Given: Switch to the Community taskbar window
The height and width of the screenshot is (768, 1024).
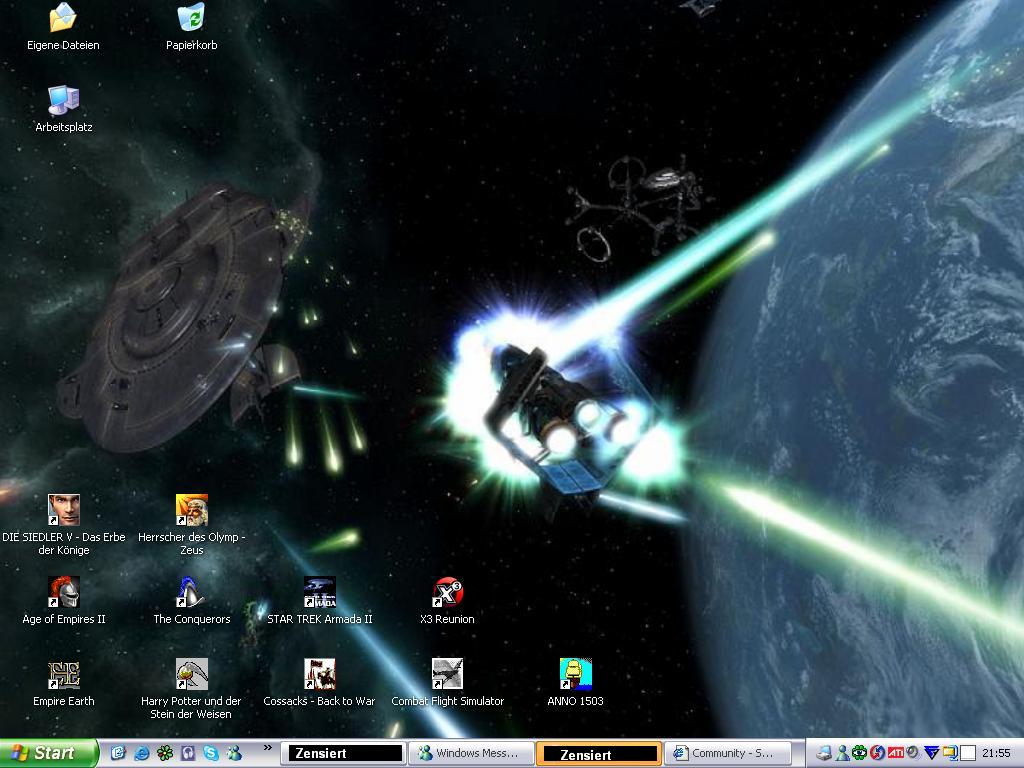Looking at the screenshot, I should click(x=727, y=753).
